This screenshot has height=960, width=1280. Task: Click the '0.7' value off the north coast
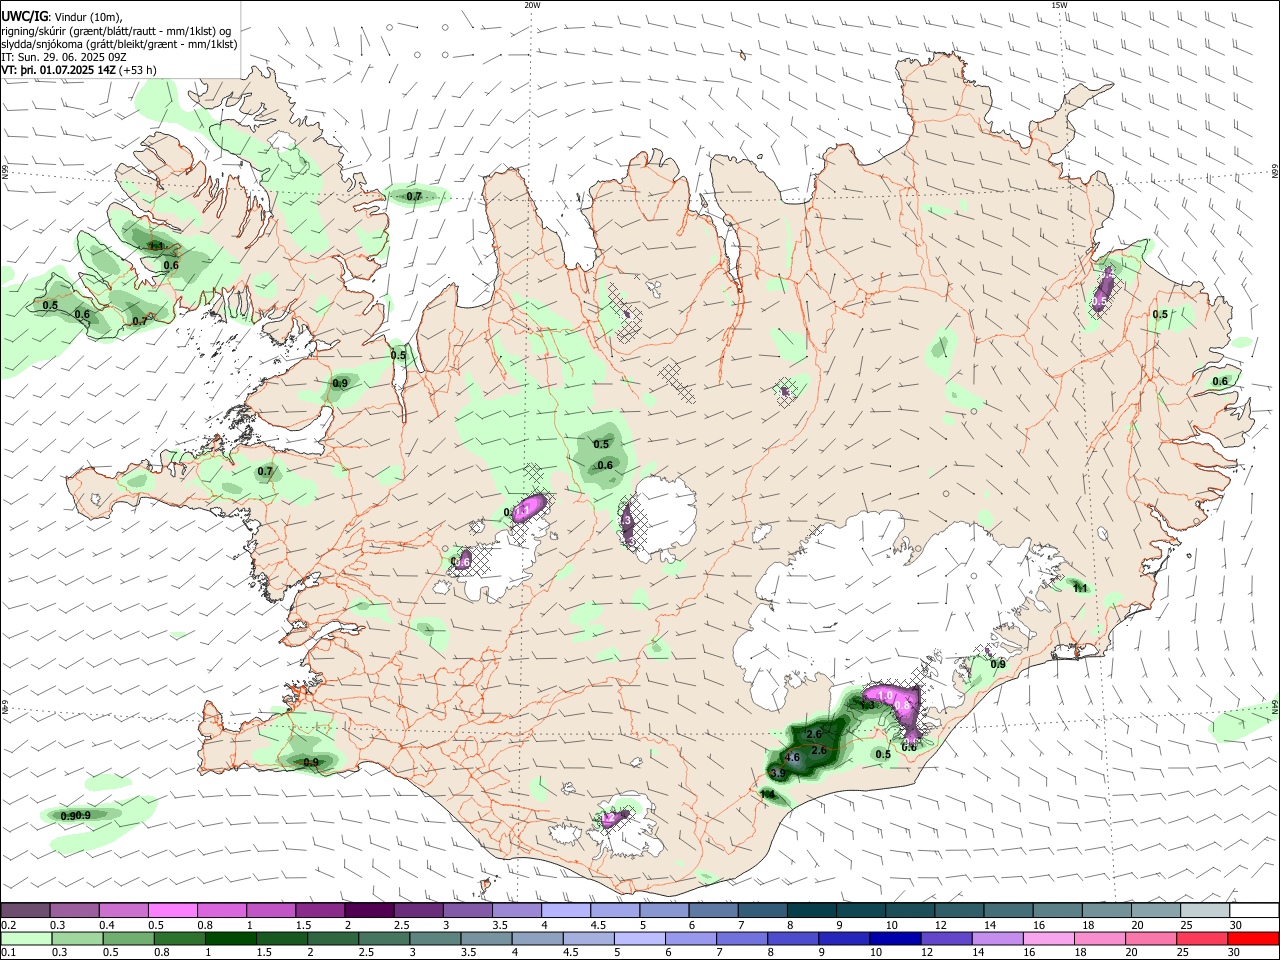tap(414, 197)
